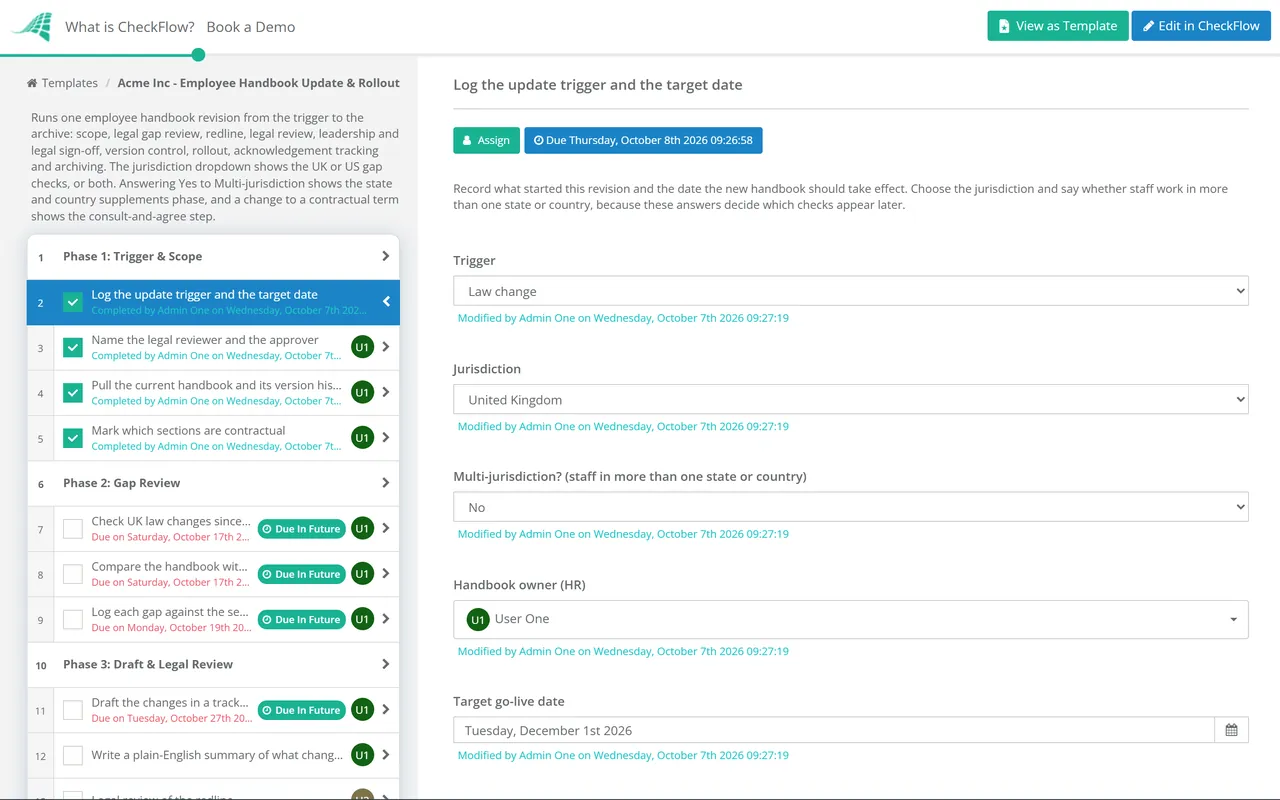Click the U1 avatar on Log each gap row
The height and width of the screenshot is (800, 1280).
click(x=362, y=619)
